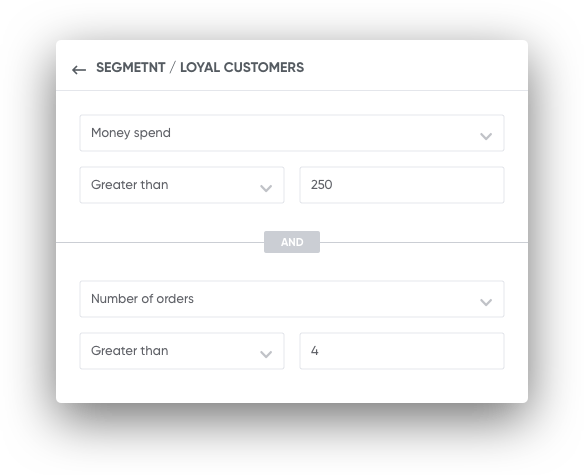Click the Money spend label text

pos(131,133)
